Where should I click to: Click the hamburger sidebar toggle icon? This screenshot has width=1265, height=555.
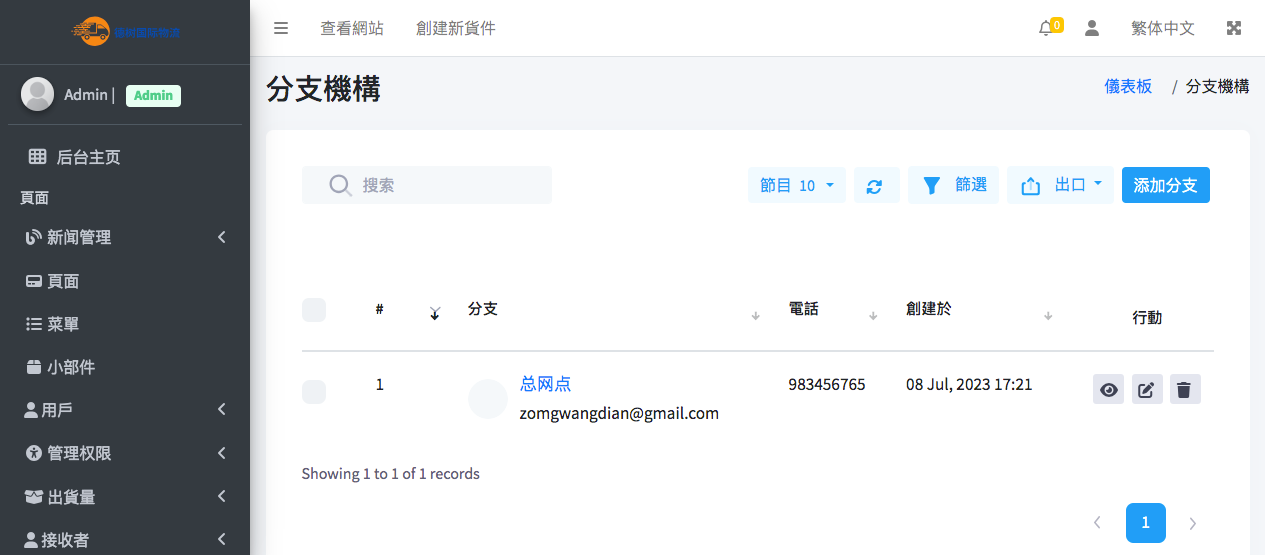tap(281, 28)
